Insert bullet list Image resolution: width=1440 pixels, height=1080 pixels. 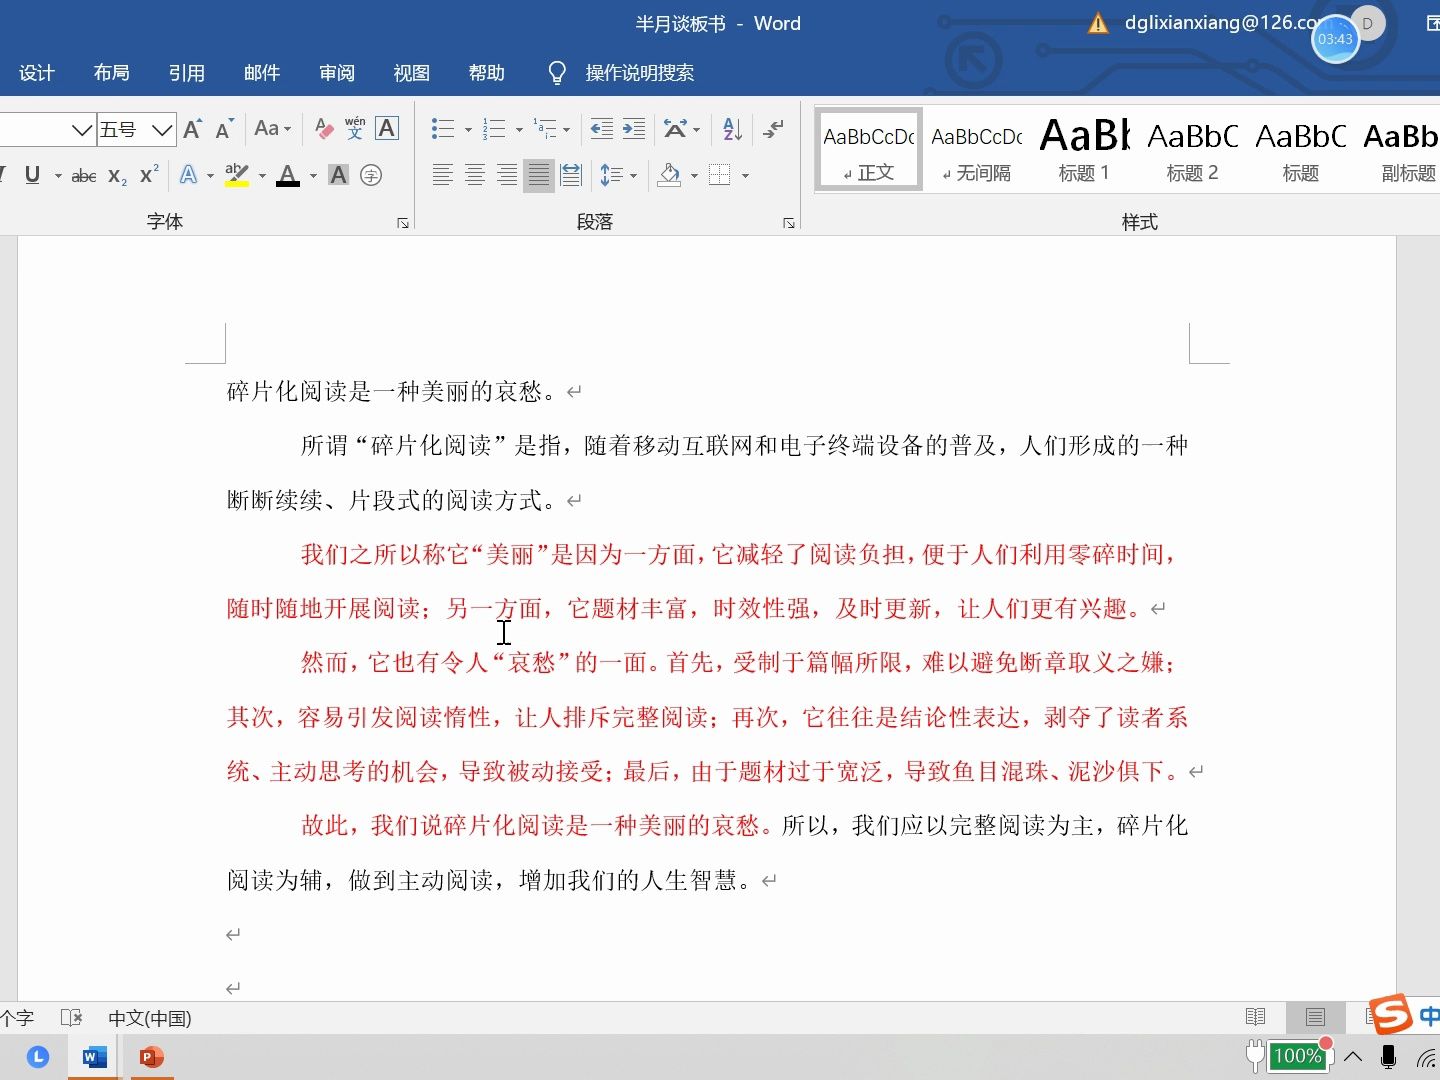coord(443,129)
